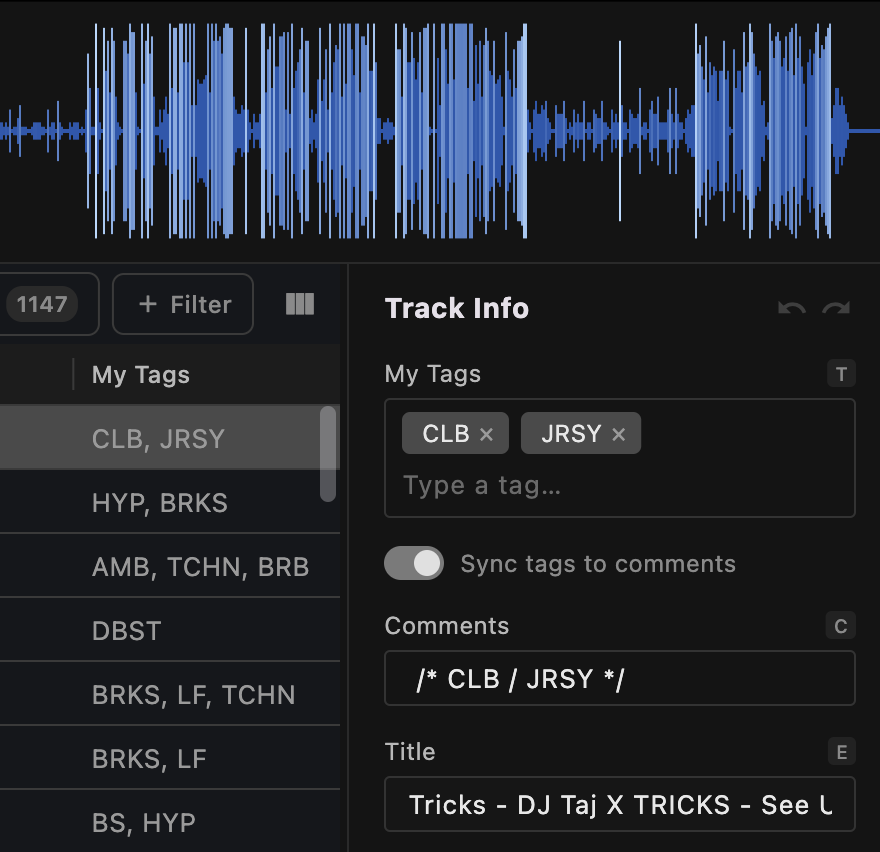The width and height of the screenshot is (880, 852).
Task: Remove the JRSY tag chip
Action: pos(618,434)
